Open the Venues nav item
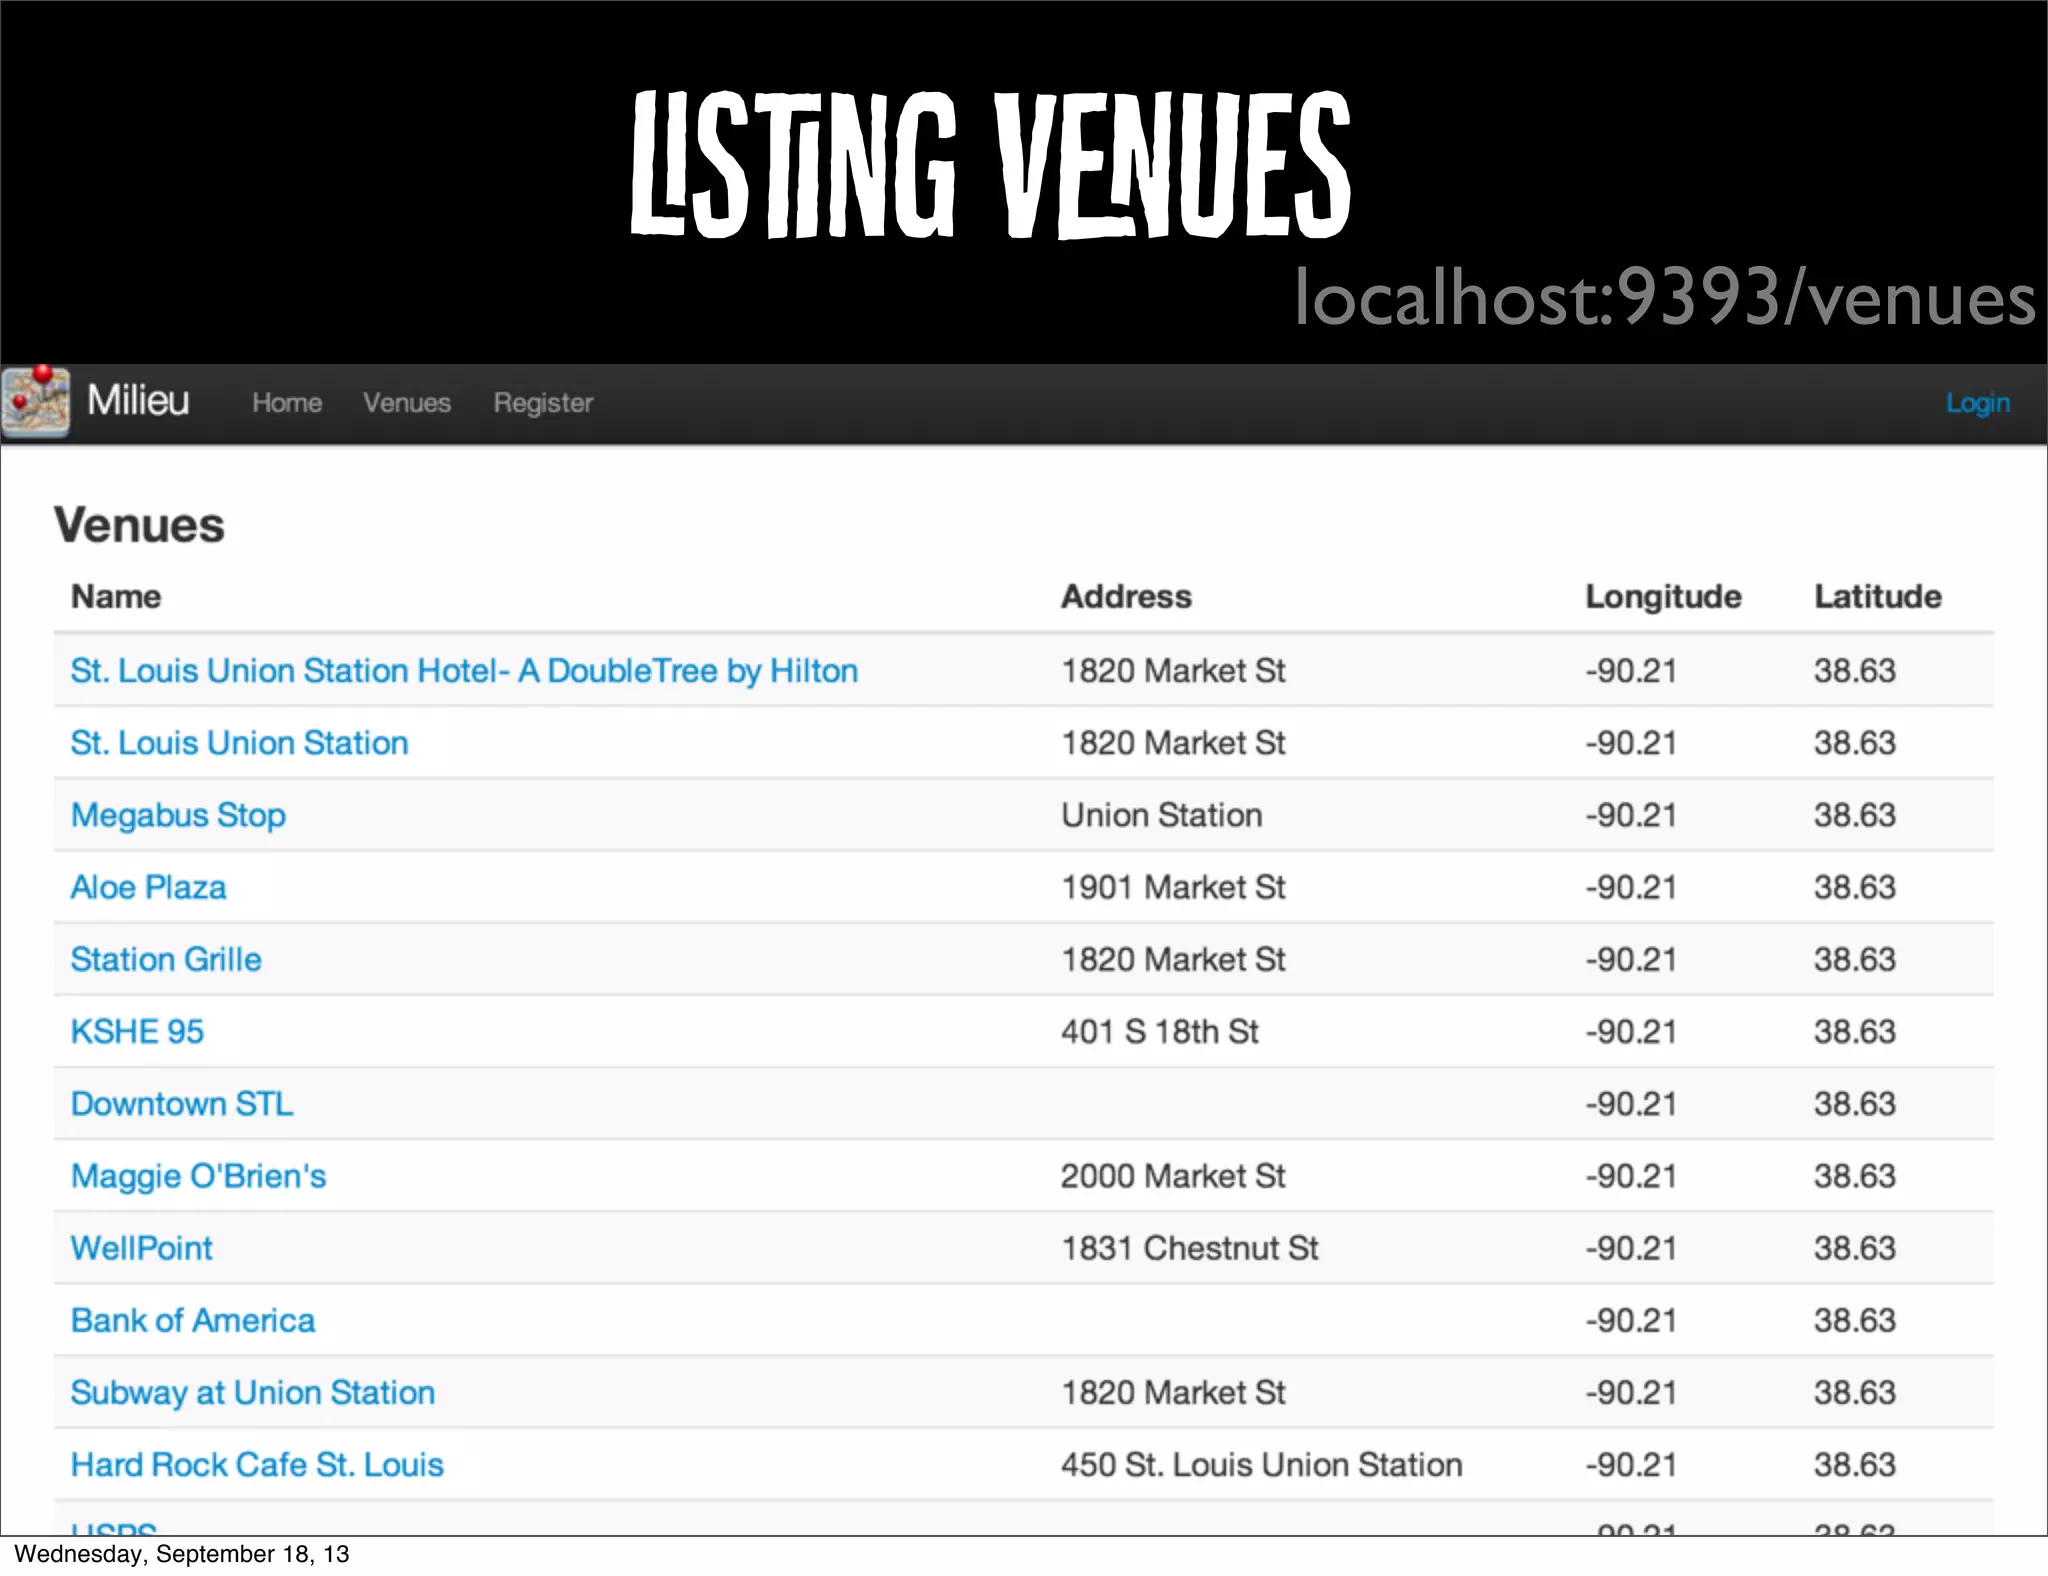Image resolution: width=2048 pixels, height=1576 pixels. click(x=407, y=403)
